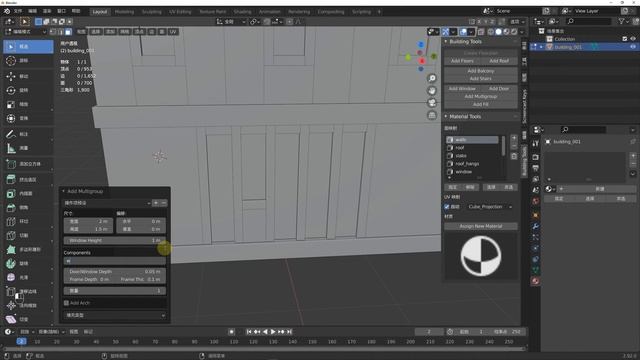Toggle the Collection exclude checkbox in outliner
The height and width of the screenshot is (360, 640).
tap(624, 39)
